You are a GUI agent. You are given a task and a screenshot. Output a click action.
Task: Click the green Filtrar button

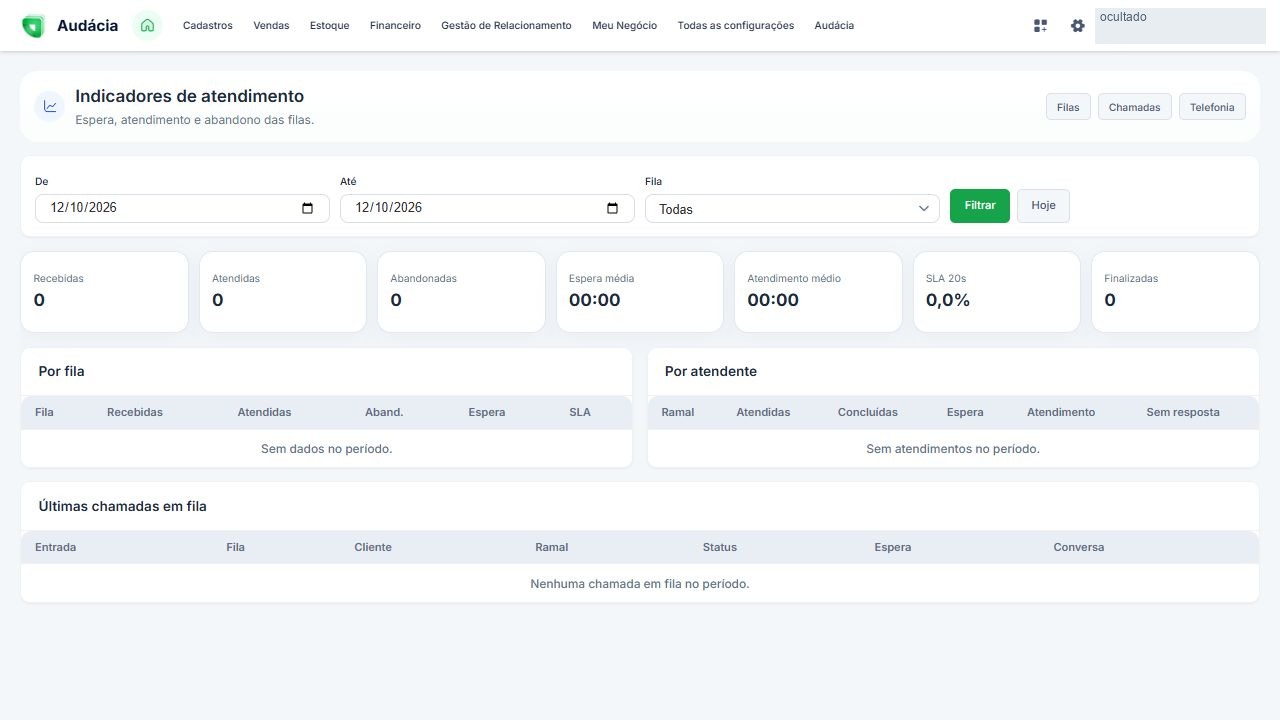(980, 206)
